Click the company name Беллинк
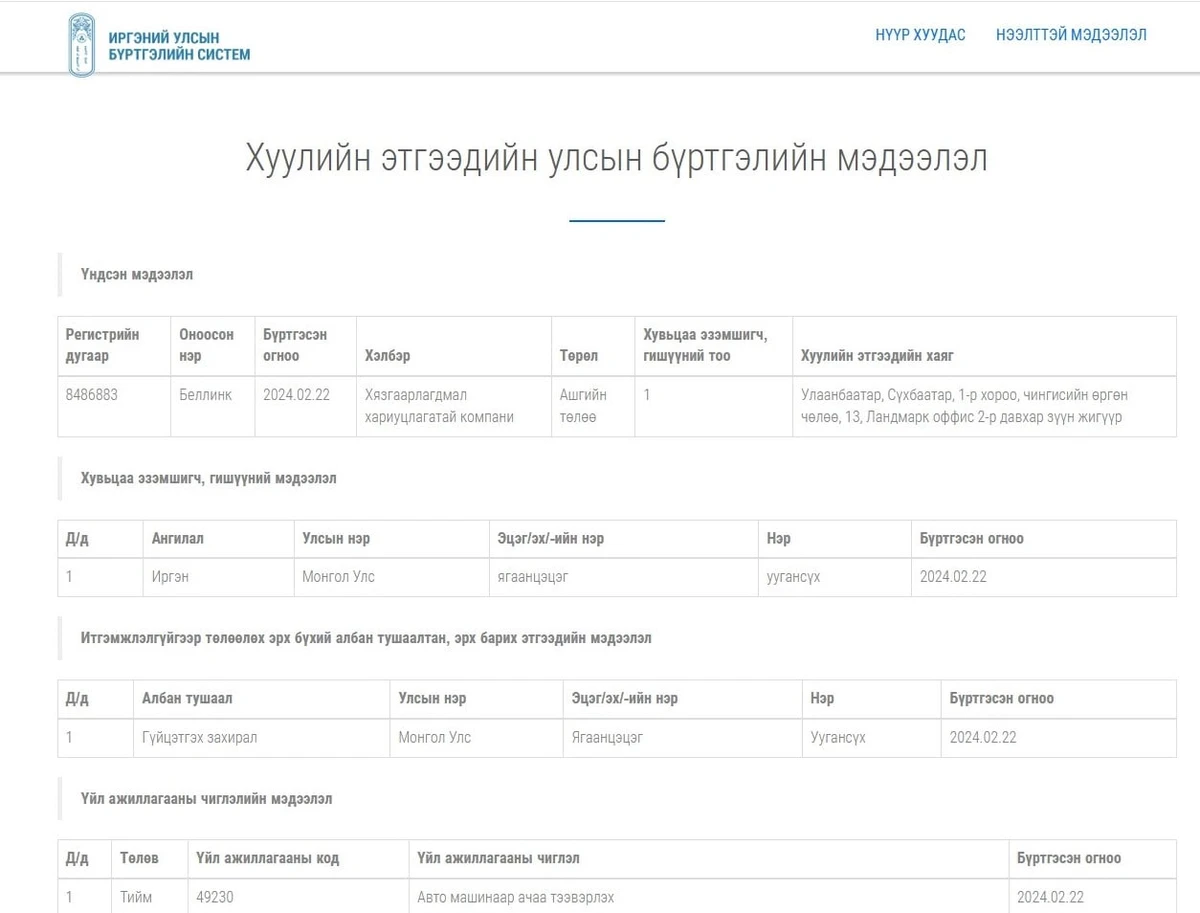 205,395
